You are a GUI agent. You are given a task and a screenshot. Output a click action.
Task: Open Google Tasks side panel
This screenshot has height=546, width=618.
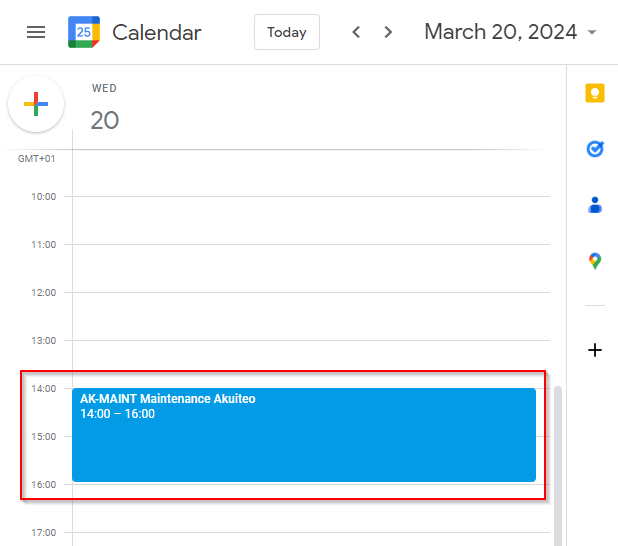coord(595,149)
